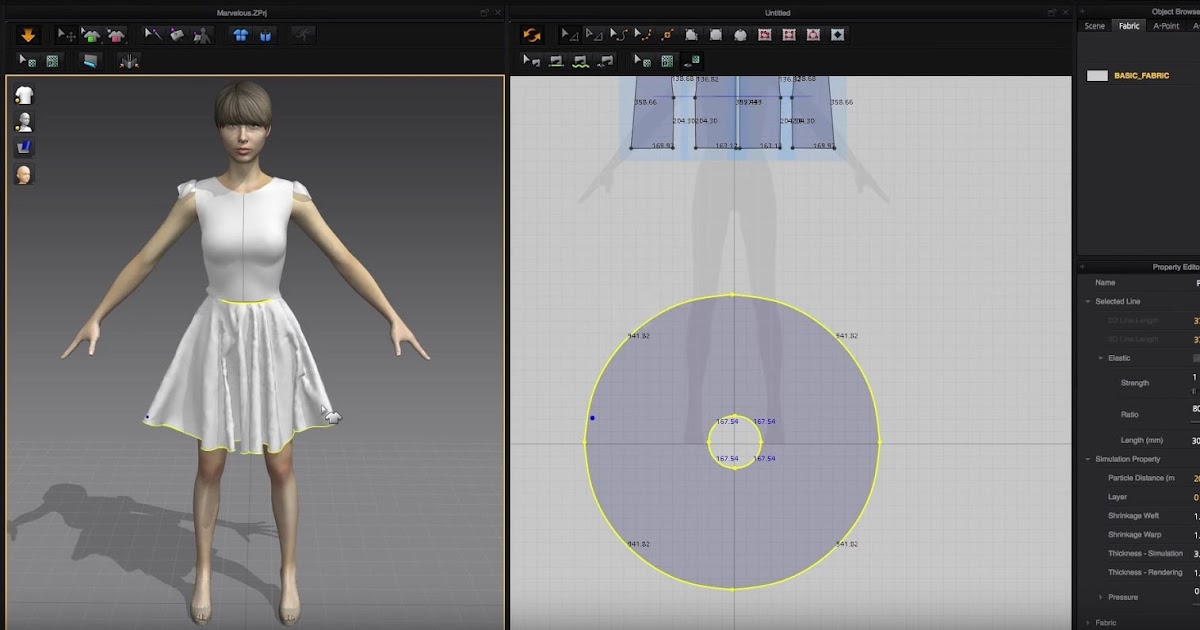1200x630 pixels.
Task: Switch to the Scene tab
Action: tap(1094, 26)
